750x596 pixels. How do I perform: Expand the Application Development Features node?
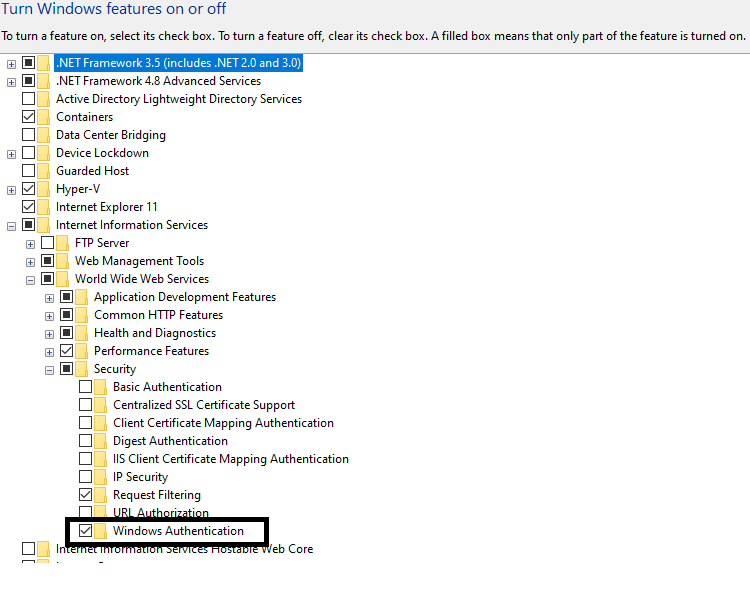tap(49, 298)
